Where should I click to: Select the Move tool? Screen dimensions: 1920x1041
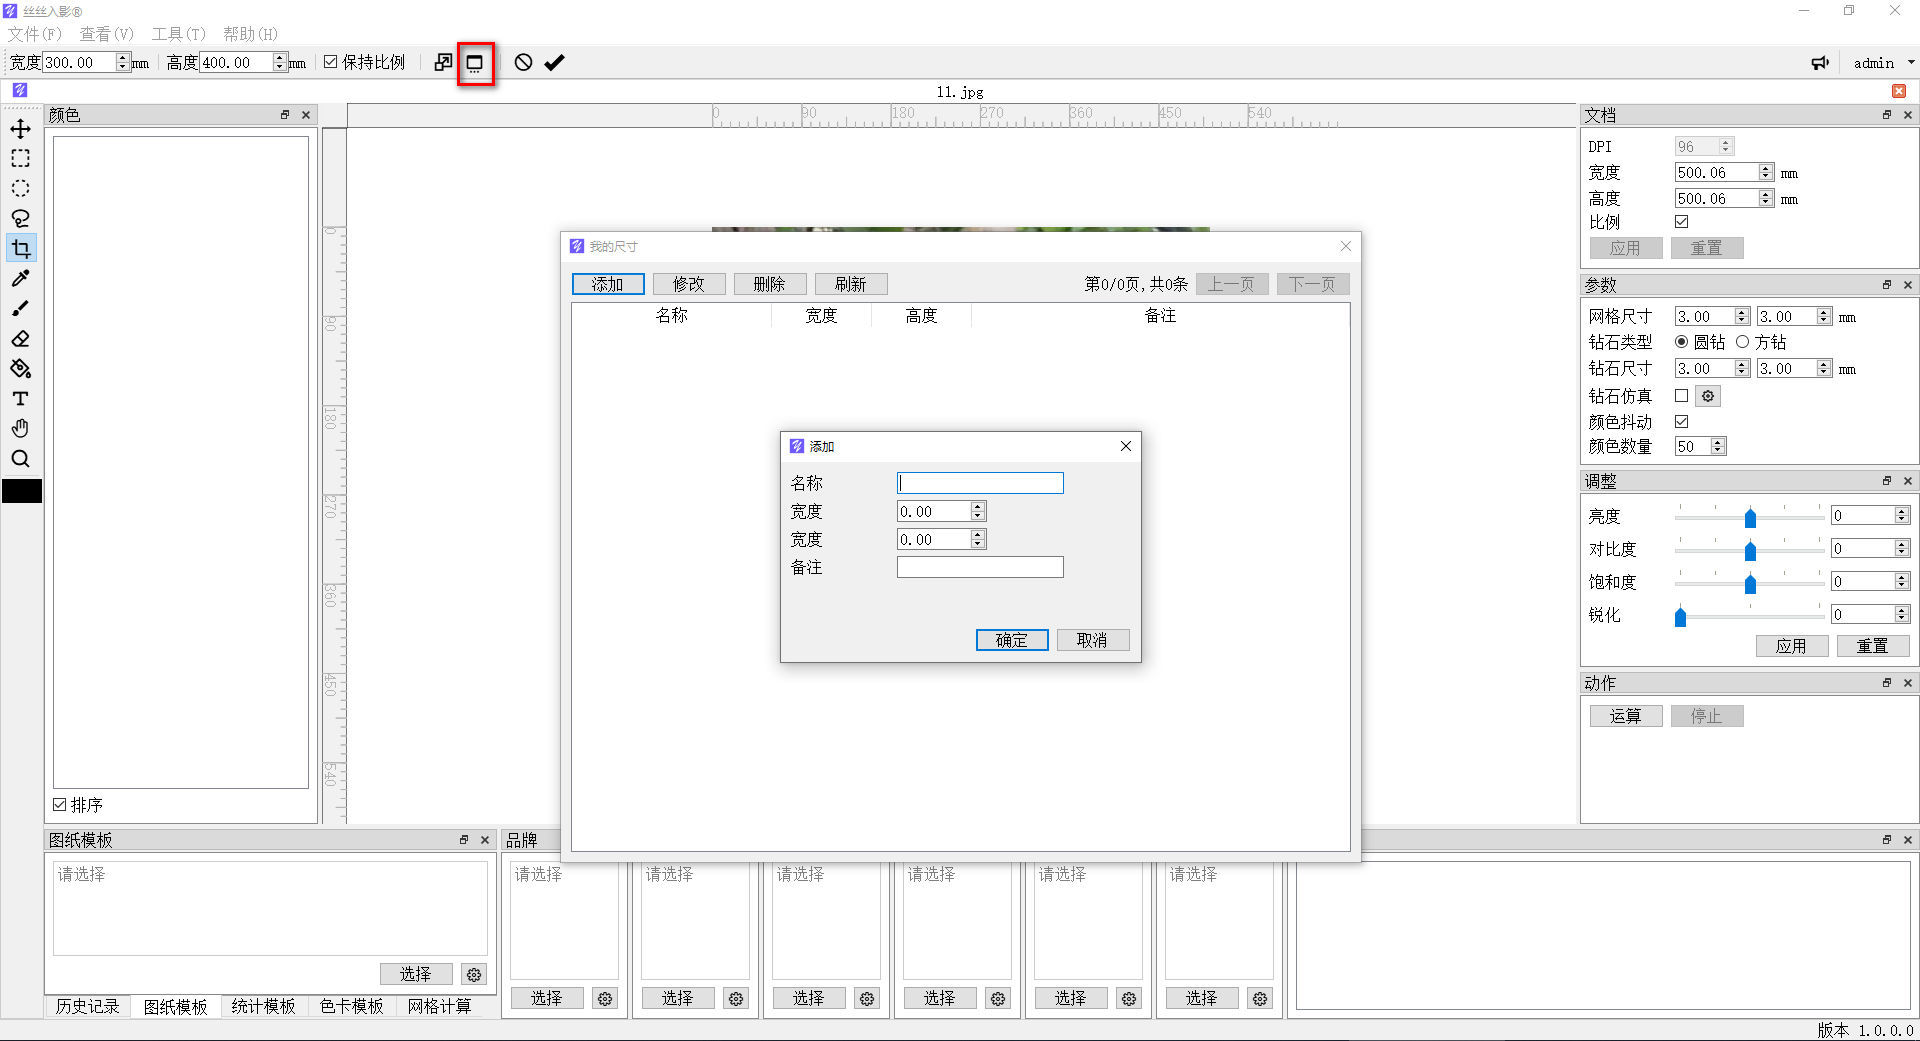20,129
